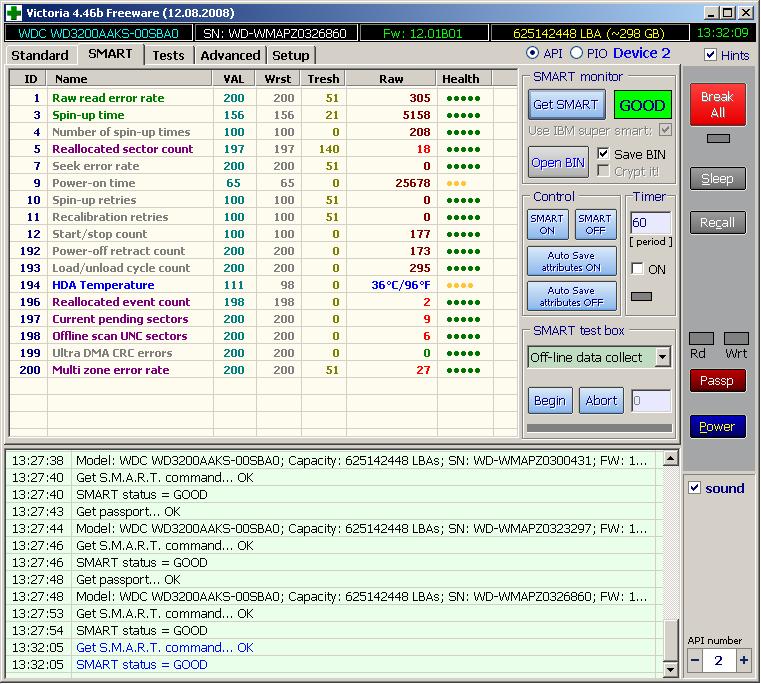Click the SMART test box numeric field
Viewport: 761px width, 684px height.
pyautogui.click(x=651, y=400)
